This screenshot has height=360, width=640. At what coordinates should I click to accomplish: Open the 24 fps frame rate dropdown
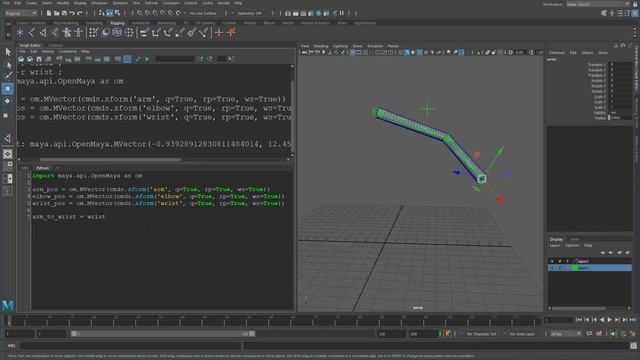pos(565,334)
